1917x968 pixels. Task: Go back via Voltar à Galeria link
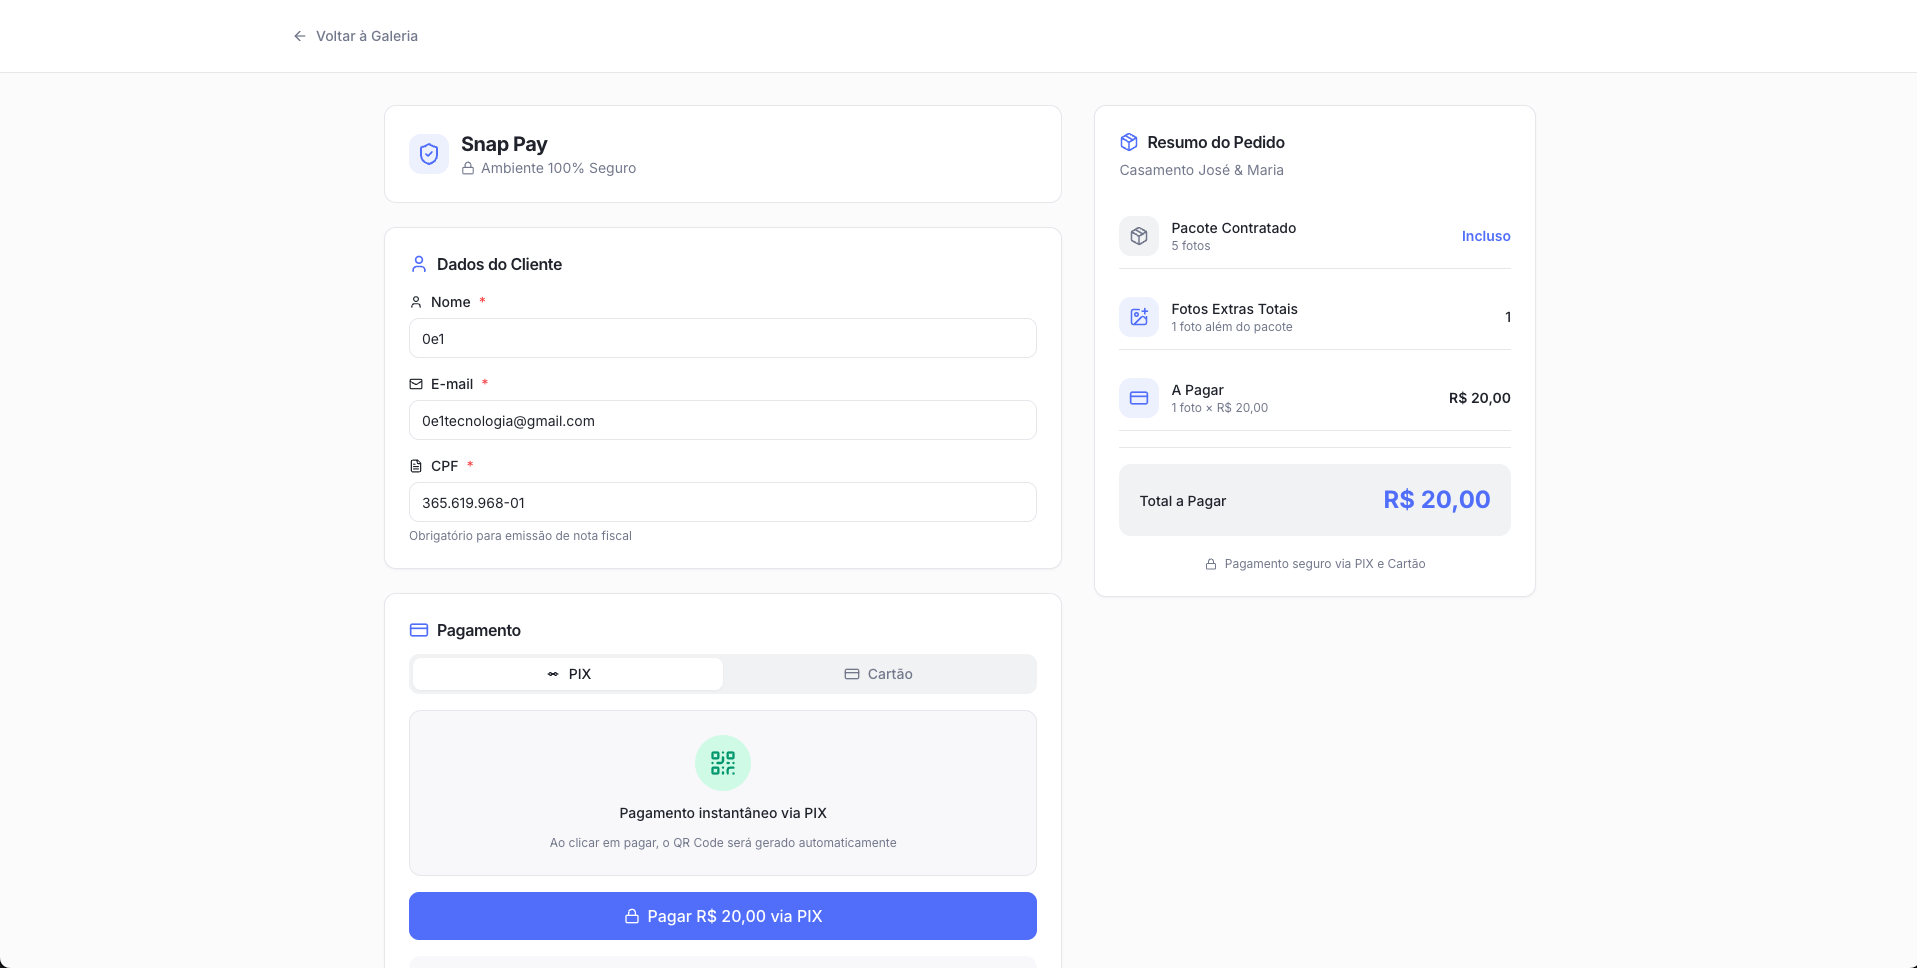[355, 36]
